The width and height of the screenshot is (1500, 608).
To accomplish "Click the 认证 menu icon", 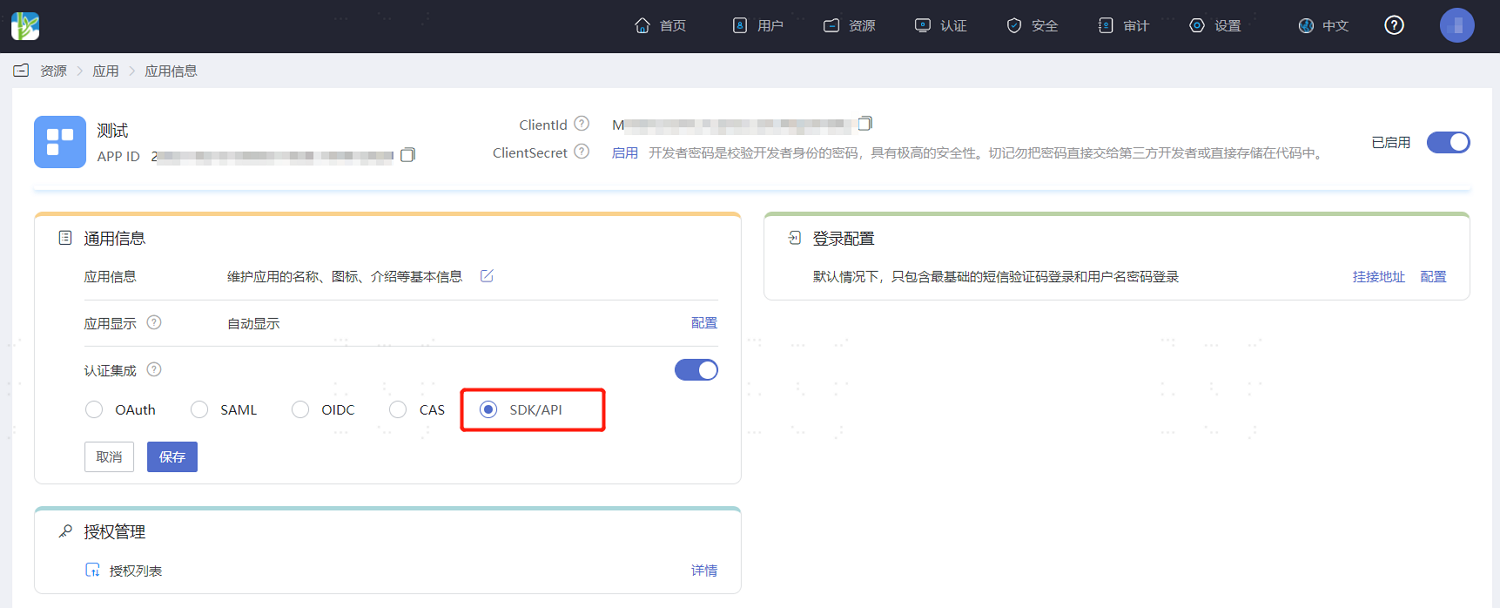I will tap(922, 26).
